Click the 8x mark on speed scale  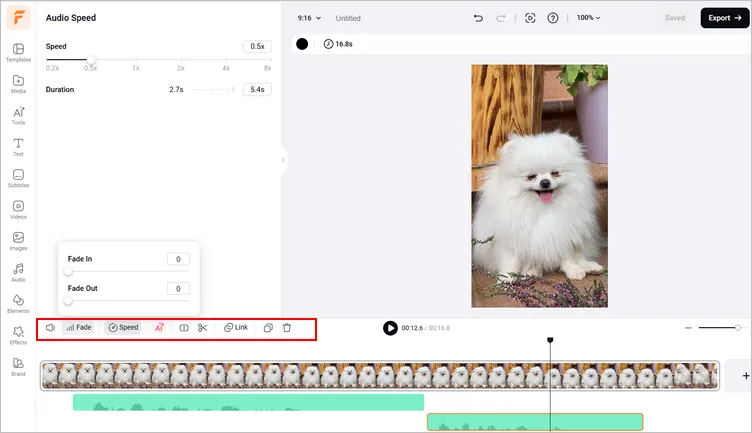(268, 68)
